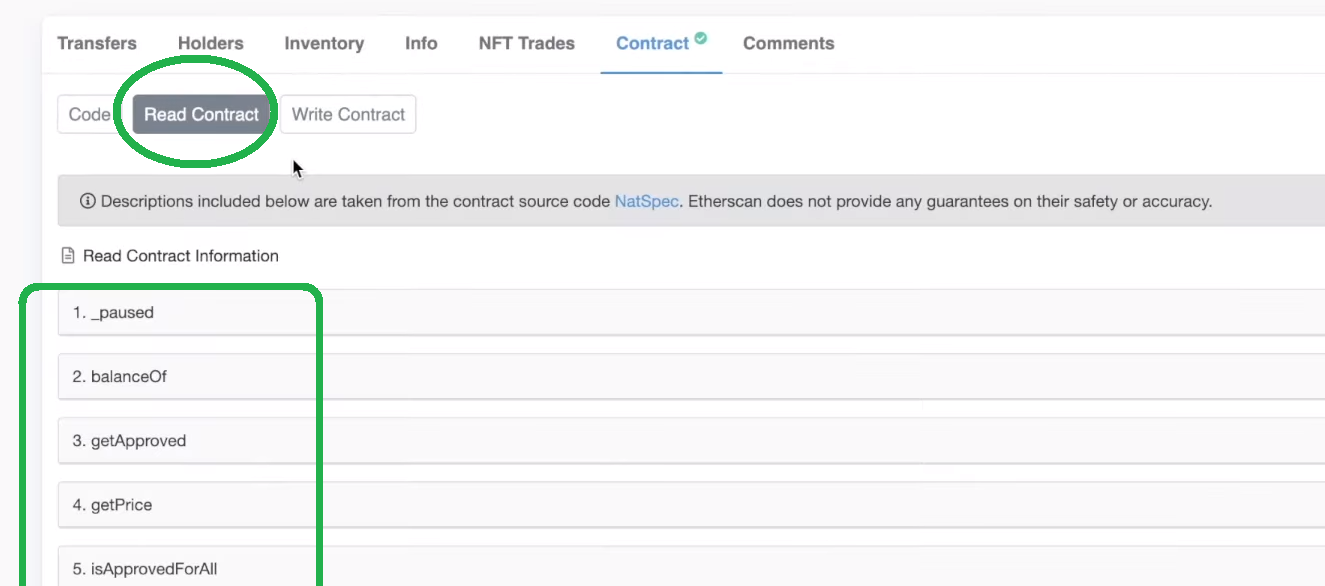Open the NatSpec link
This screenshot has width=1325, height=586.
point(646,201)
